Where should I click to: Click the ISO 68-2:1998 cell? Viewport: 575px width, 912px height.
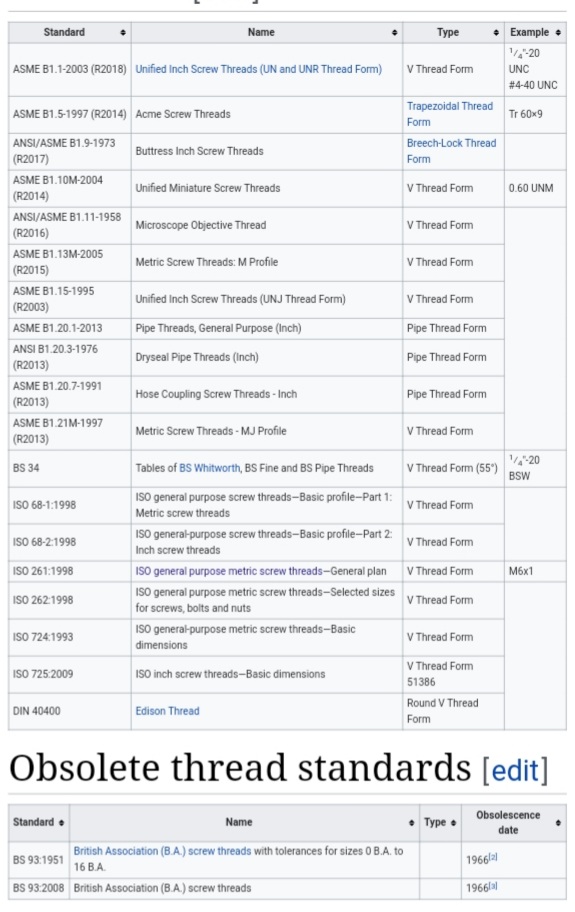[70, 543]
